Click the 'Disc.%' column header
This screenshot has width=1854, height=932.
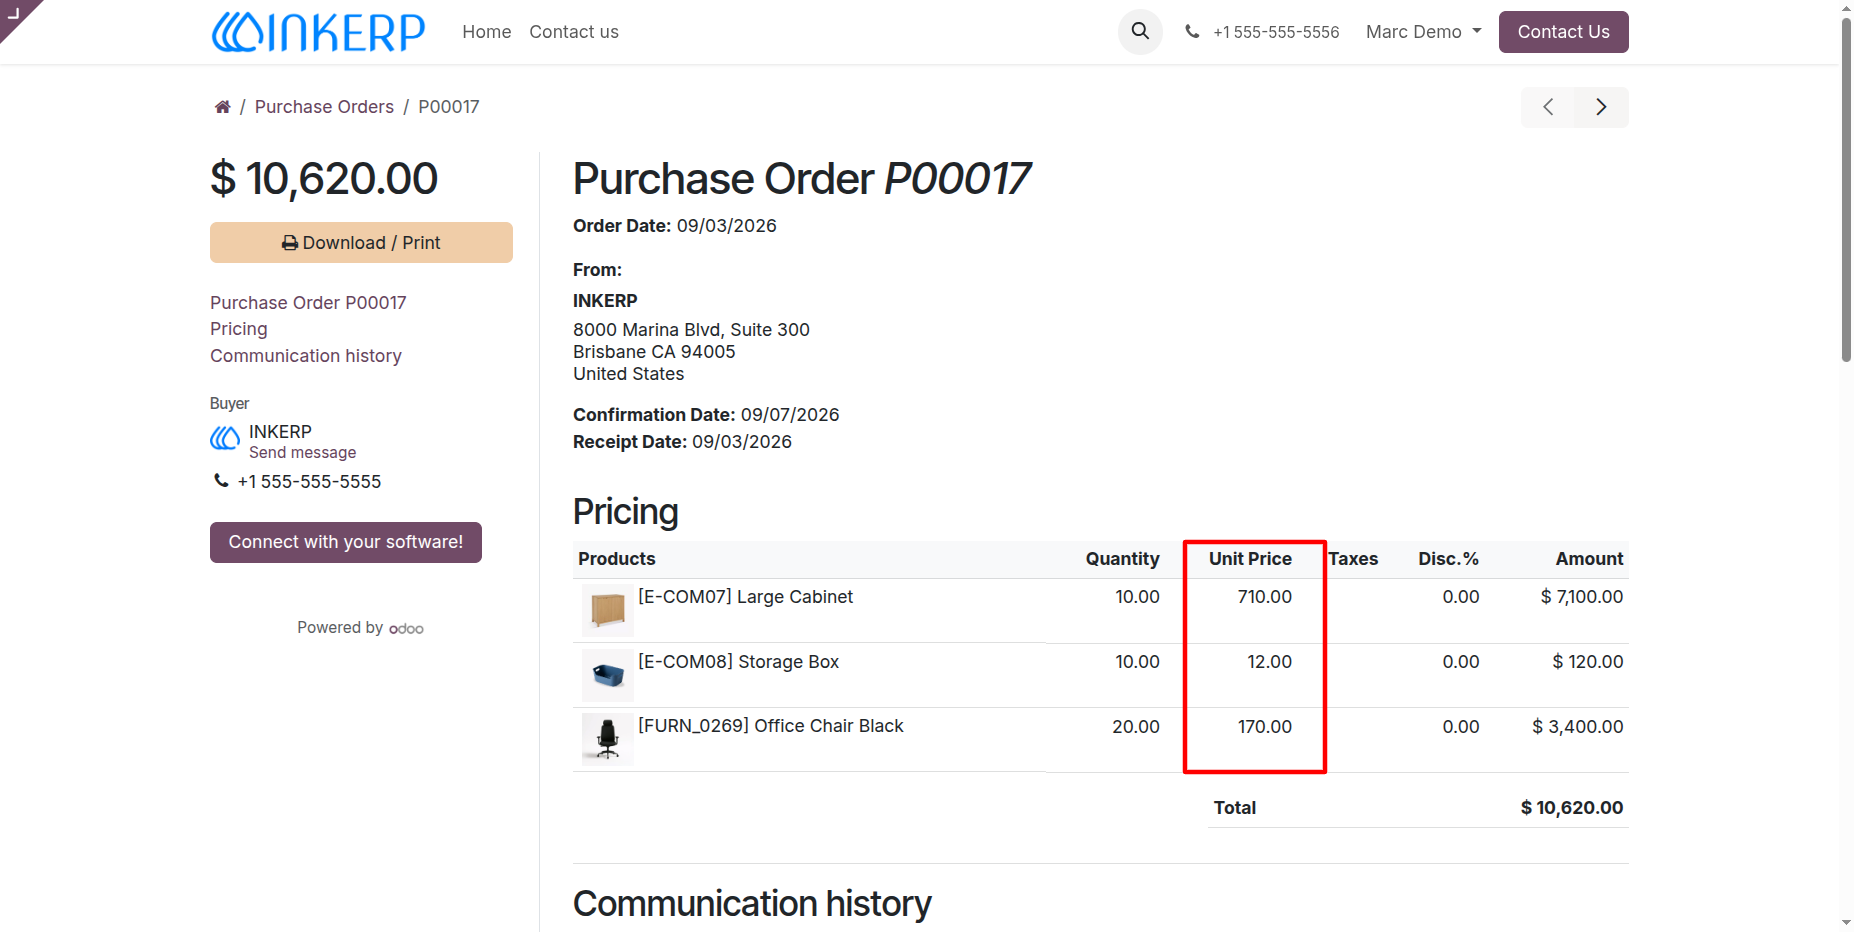pyautogui.click(x=1448, y=559)
